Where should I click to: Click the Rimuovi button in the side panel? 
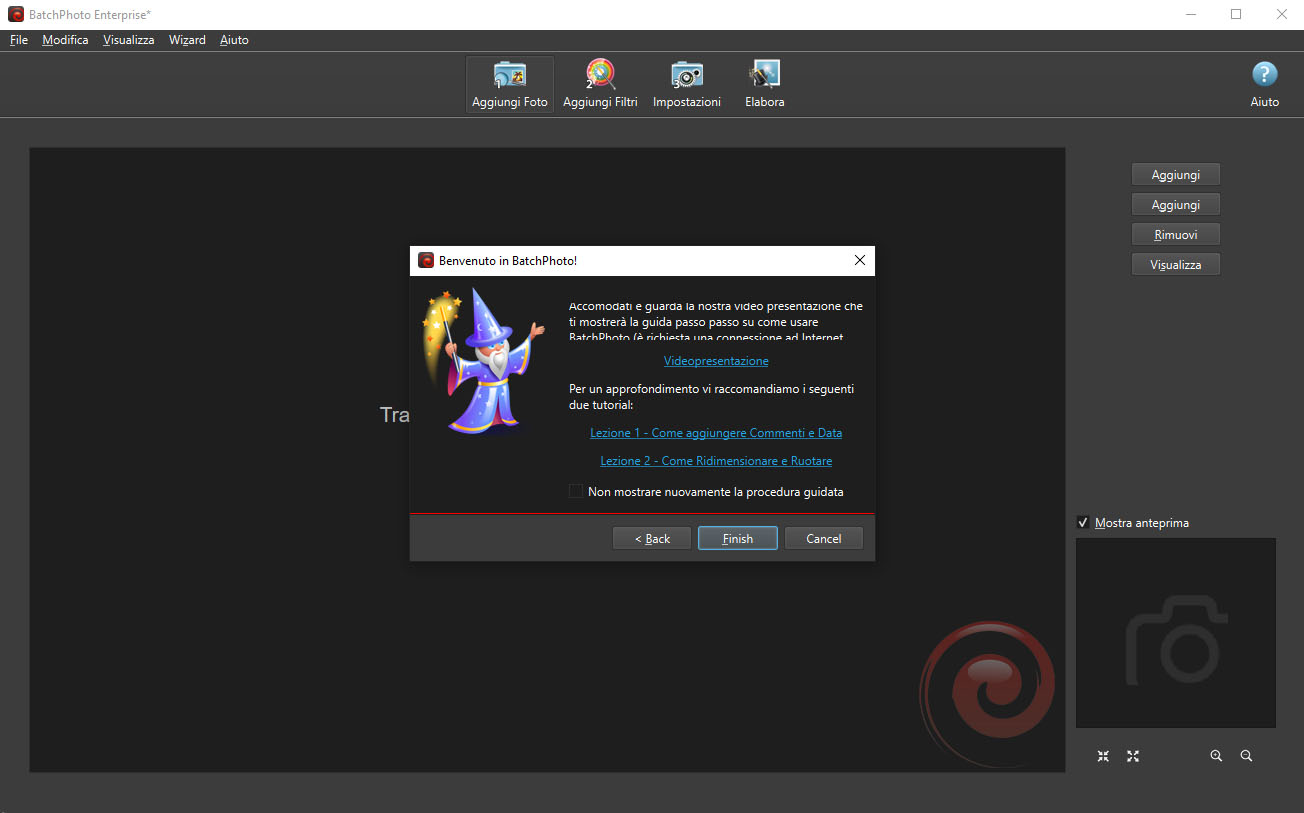point(1176,235)
